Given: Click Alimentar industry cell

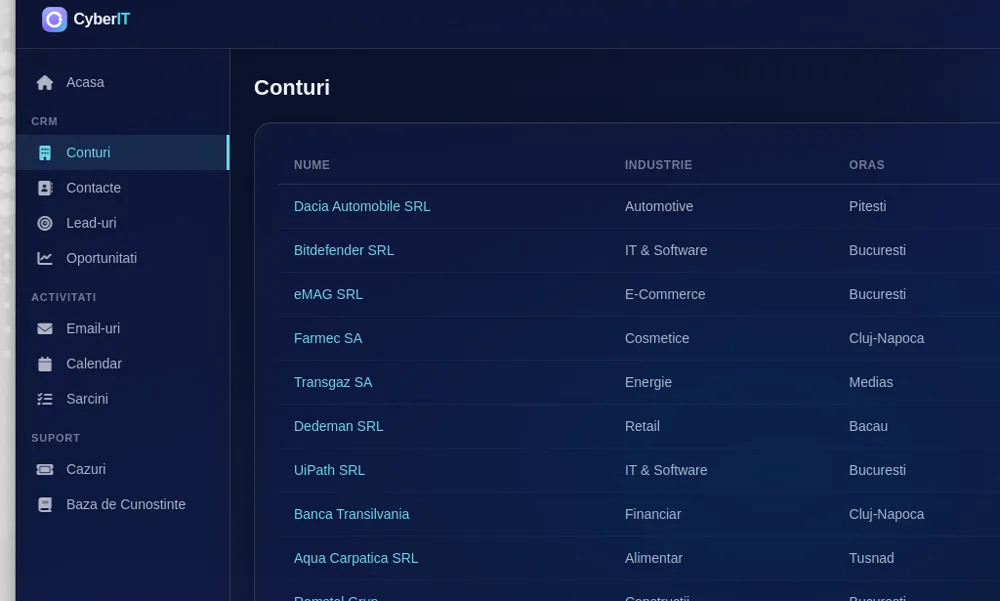Looking at the screenshot, I should [x=653, y=558].
